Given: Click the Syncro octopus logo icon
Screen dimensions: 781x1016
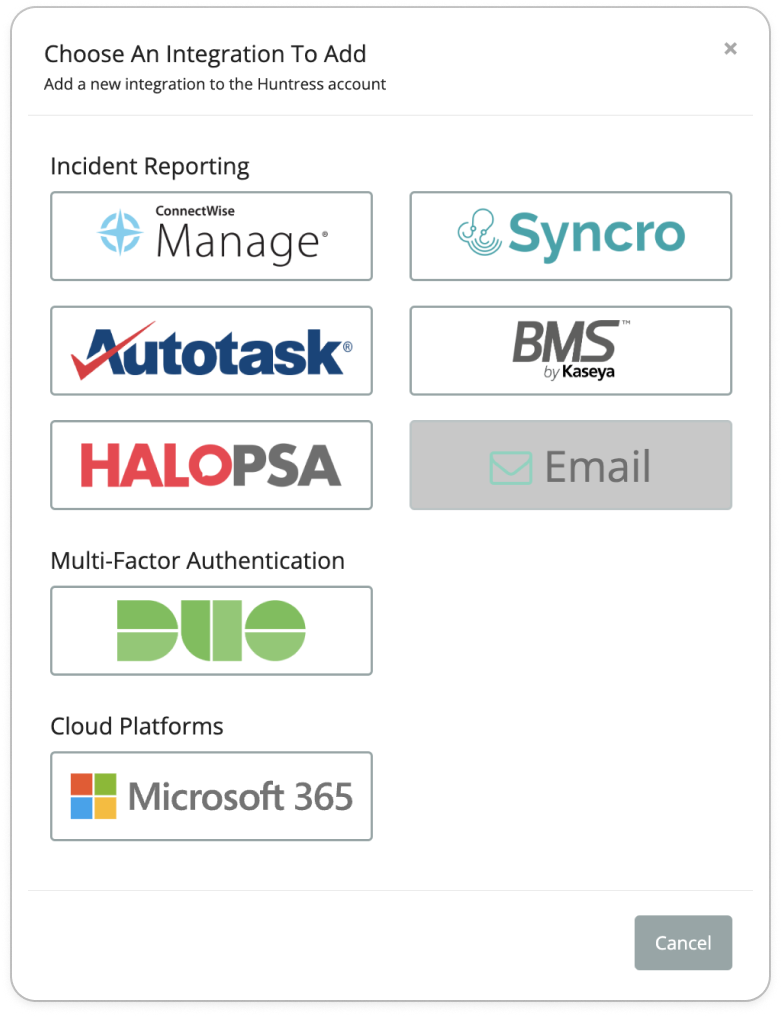Looking at the screenshot, I should click(480, 232).
